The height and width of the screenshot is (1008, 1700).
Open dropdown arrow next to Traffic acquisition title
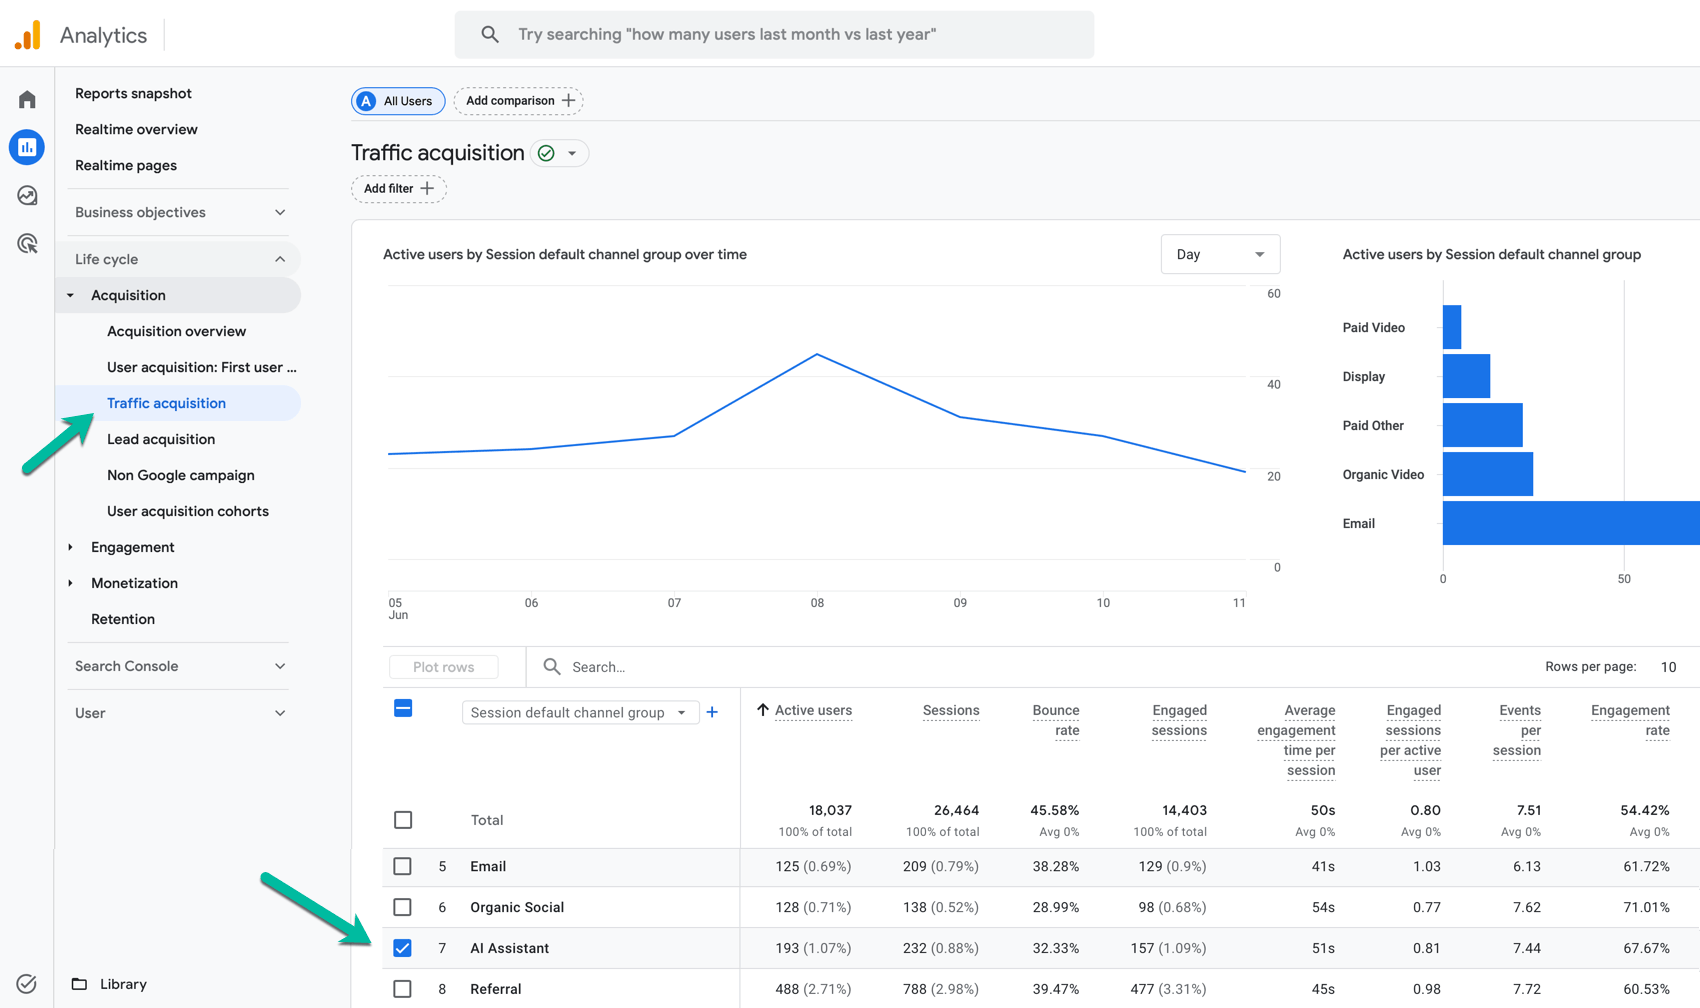(572, 153)
